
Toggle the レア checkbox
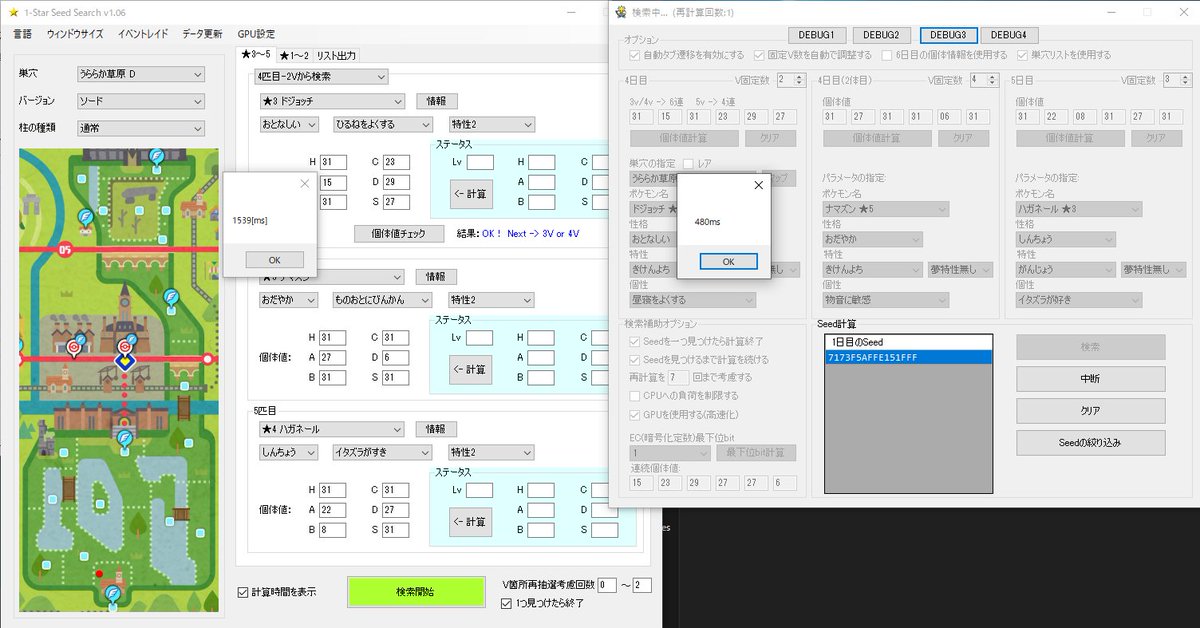pyautogui.click(x=688, y=163)
